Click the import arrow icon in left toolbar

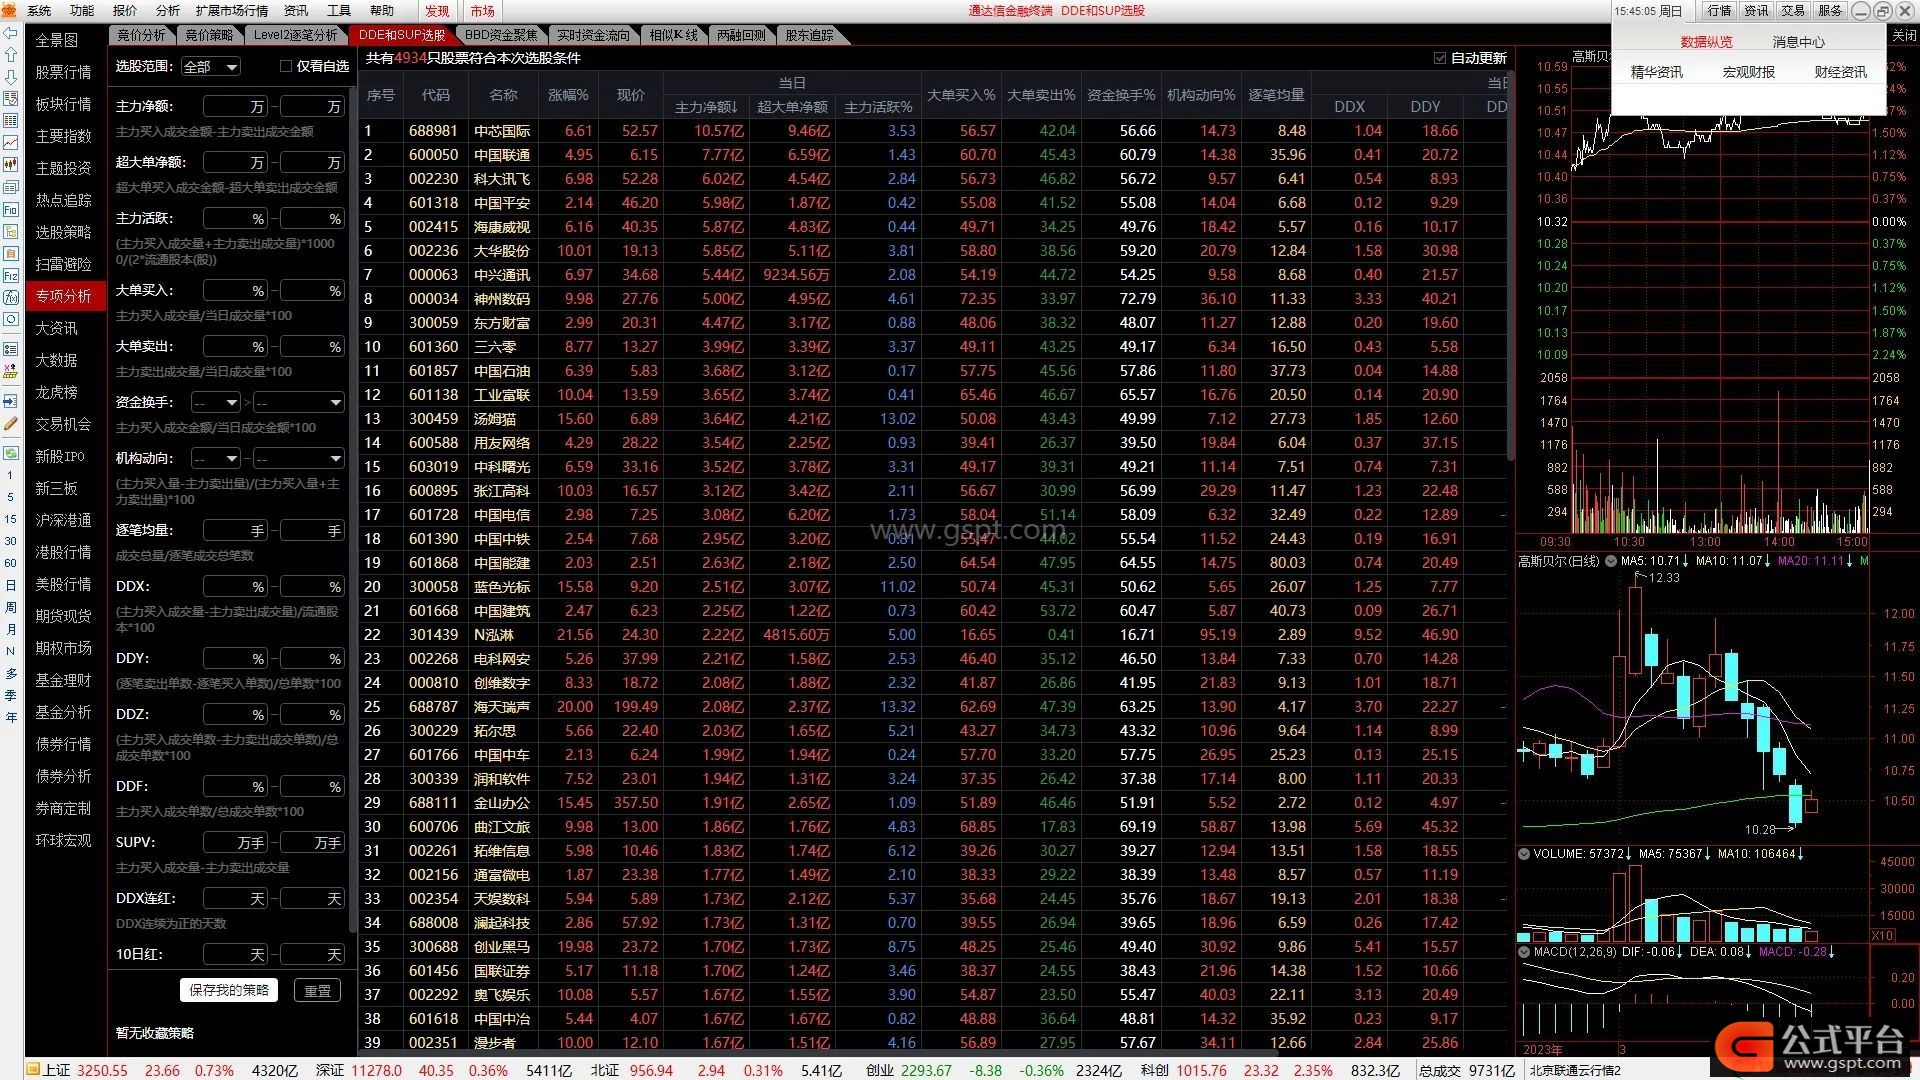11,401
